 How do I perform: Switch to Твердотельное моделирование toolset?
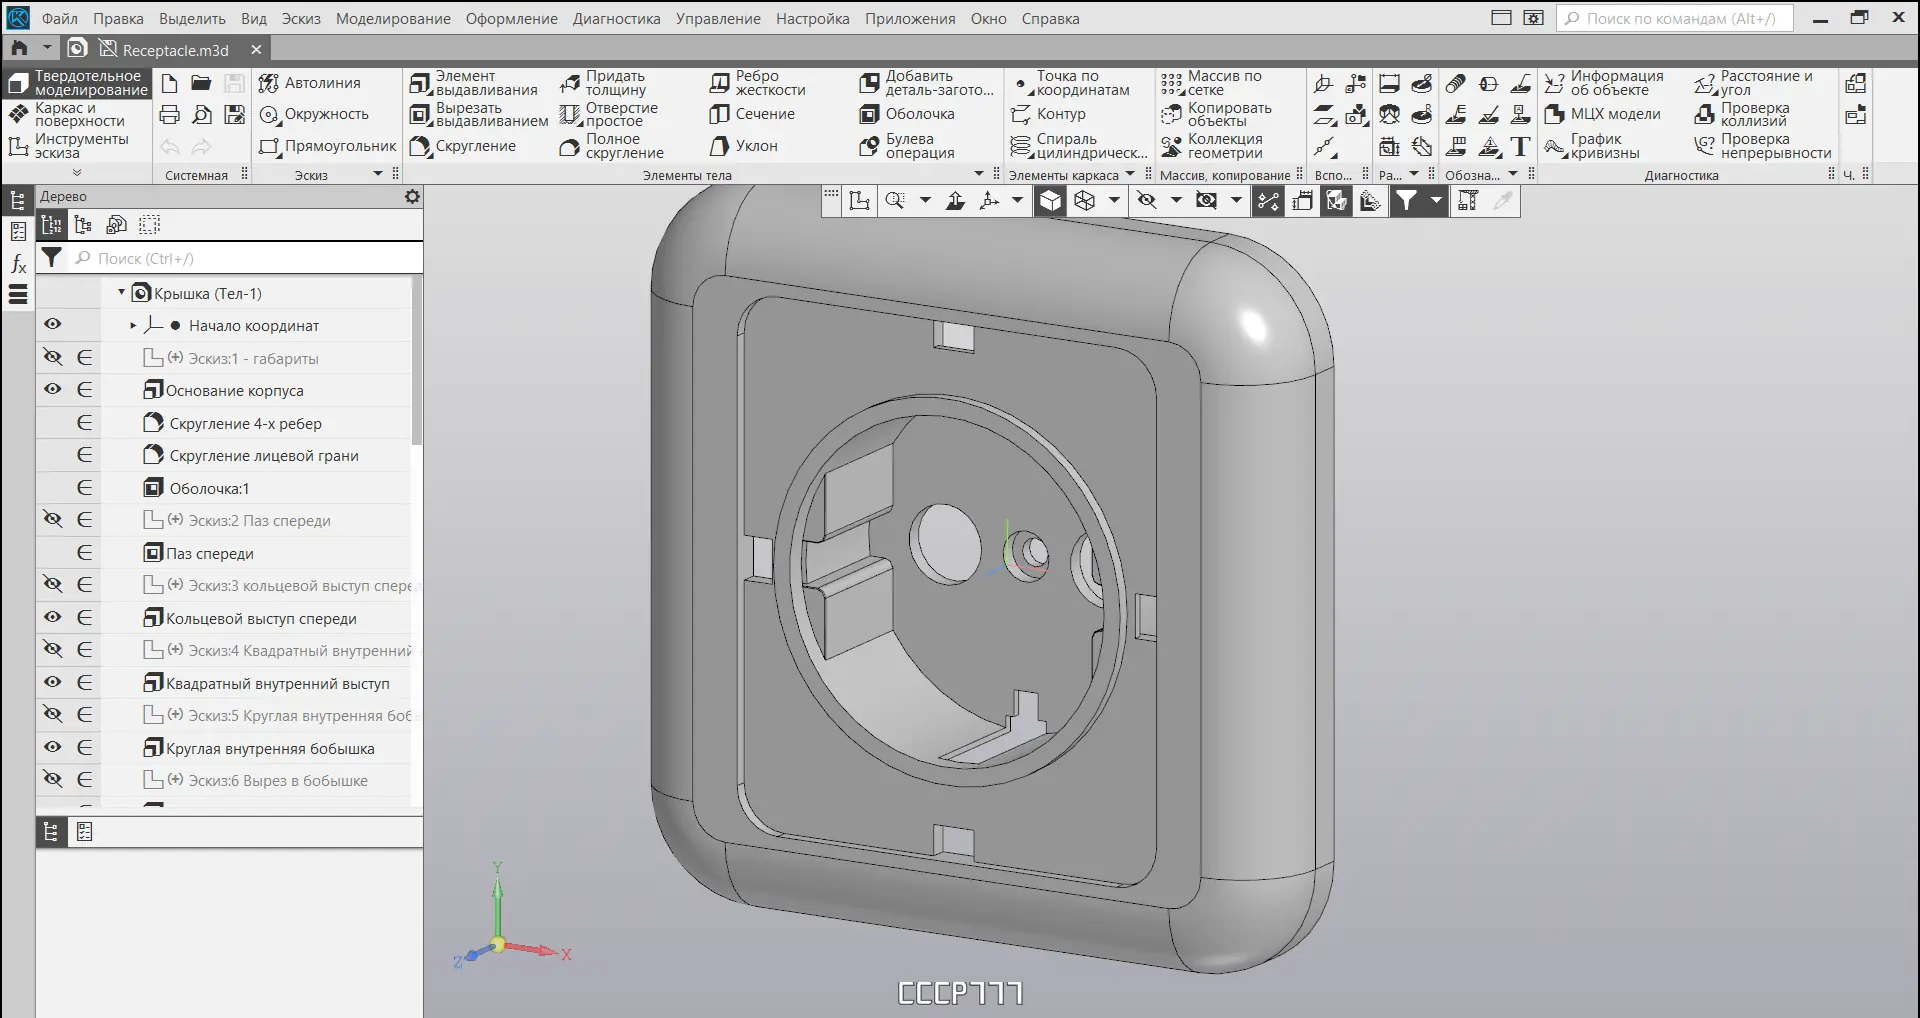pyautogui.click(x=77, y=83)
